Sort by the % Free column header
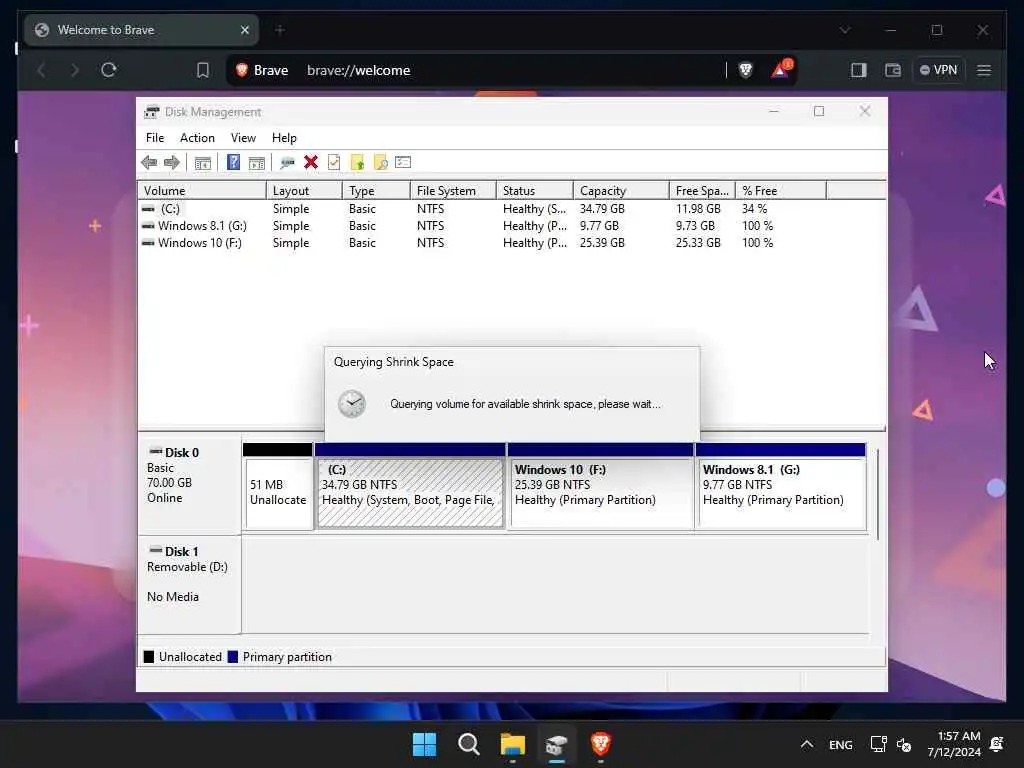Screen dimensions: 1024x768 781,191
